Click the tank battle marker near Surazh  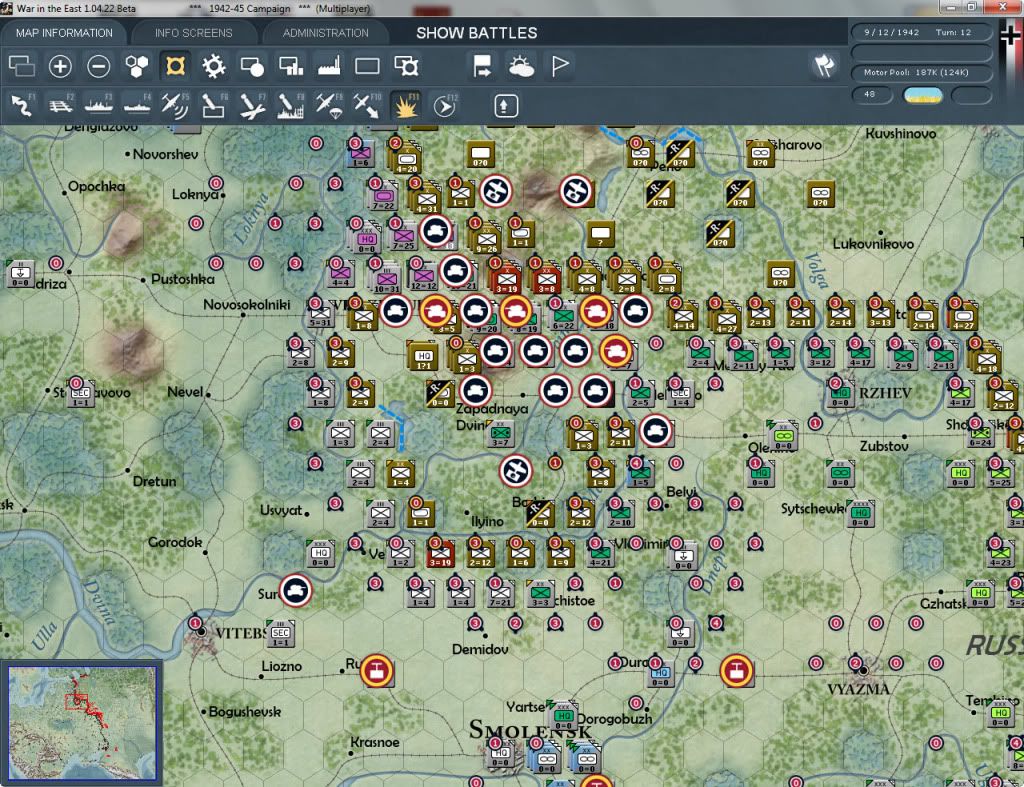click(x=296, y=590)
